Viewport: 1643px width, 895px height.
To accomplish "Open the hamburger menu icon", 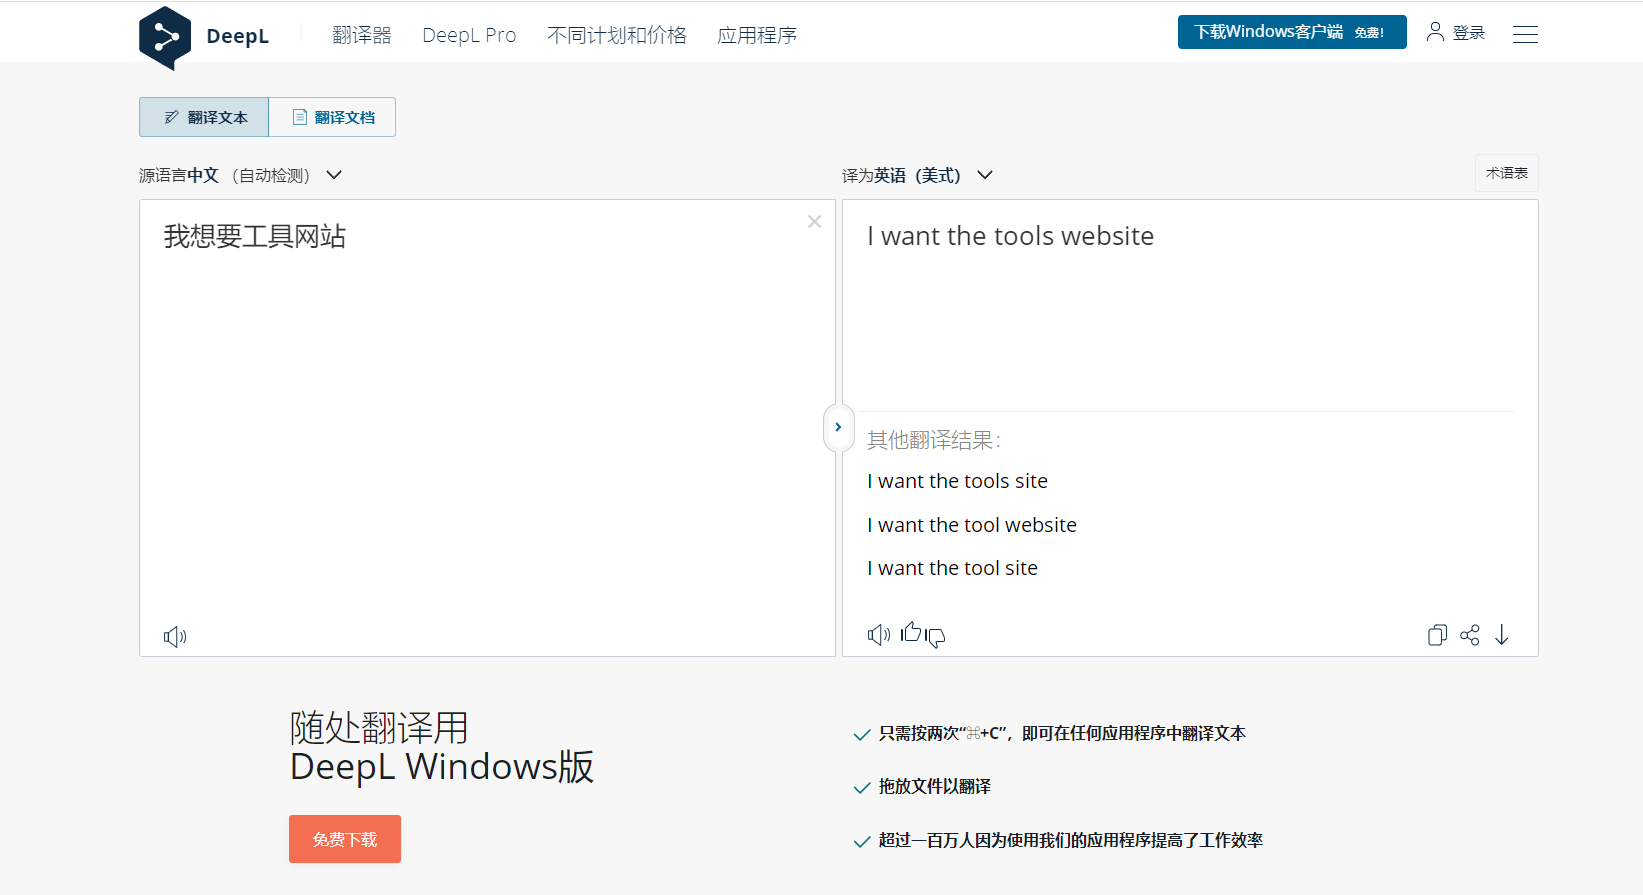I will (1525, 34).
